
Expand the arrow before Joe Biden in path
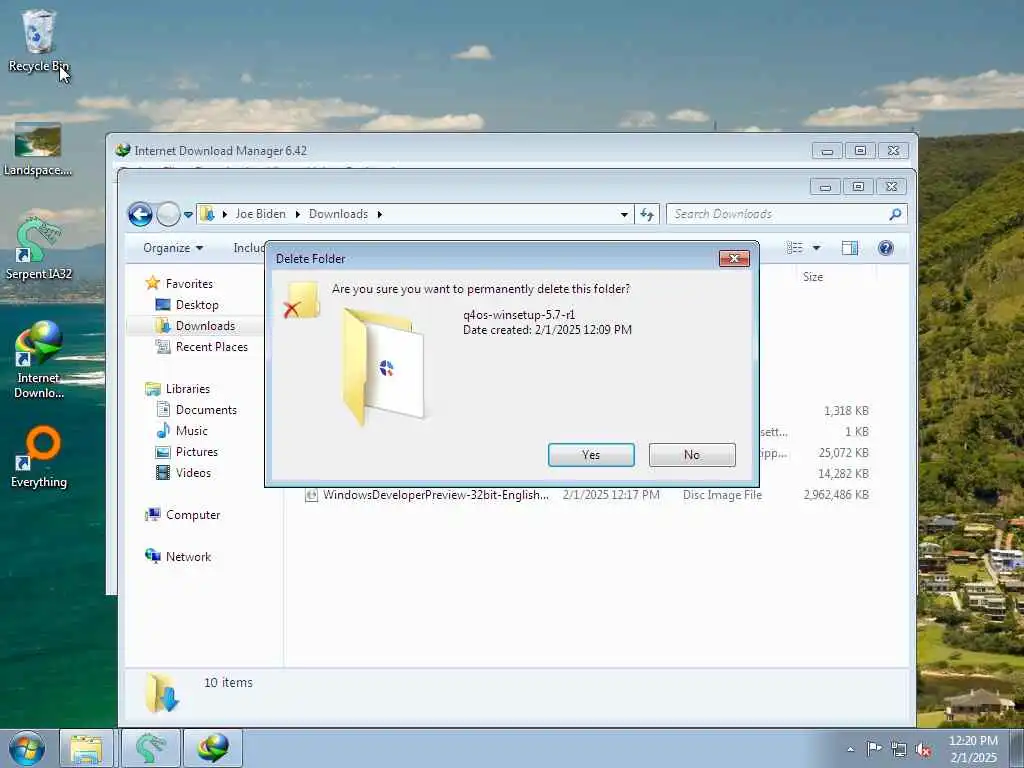225,214
